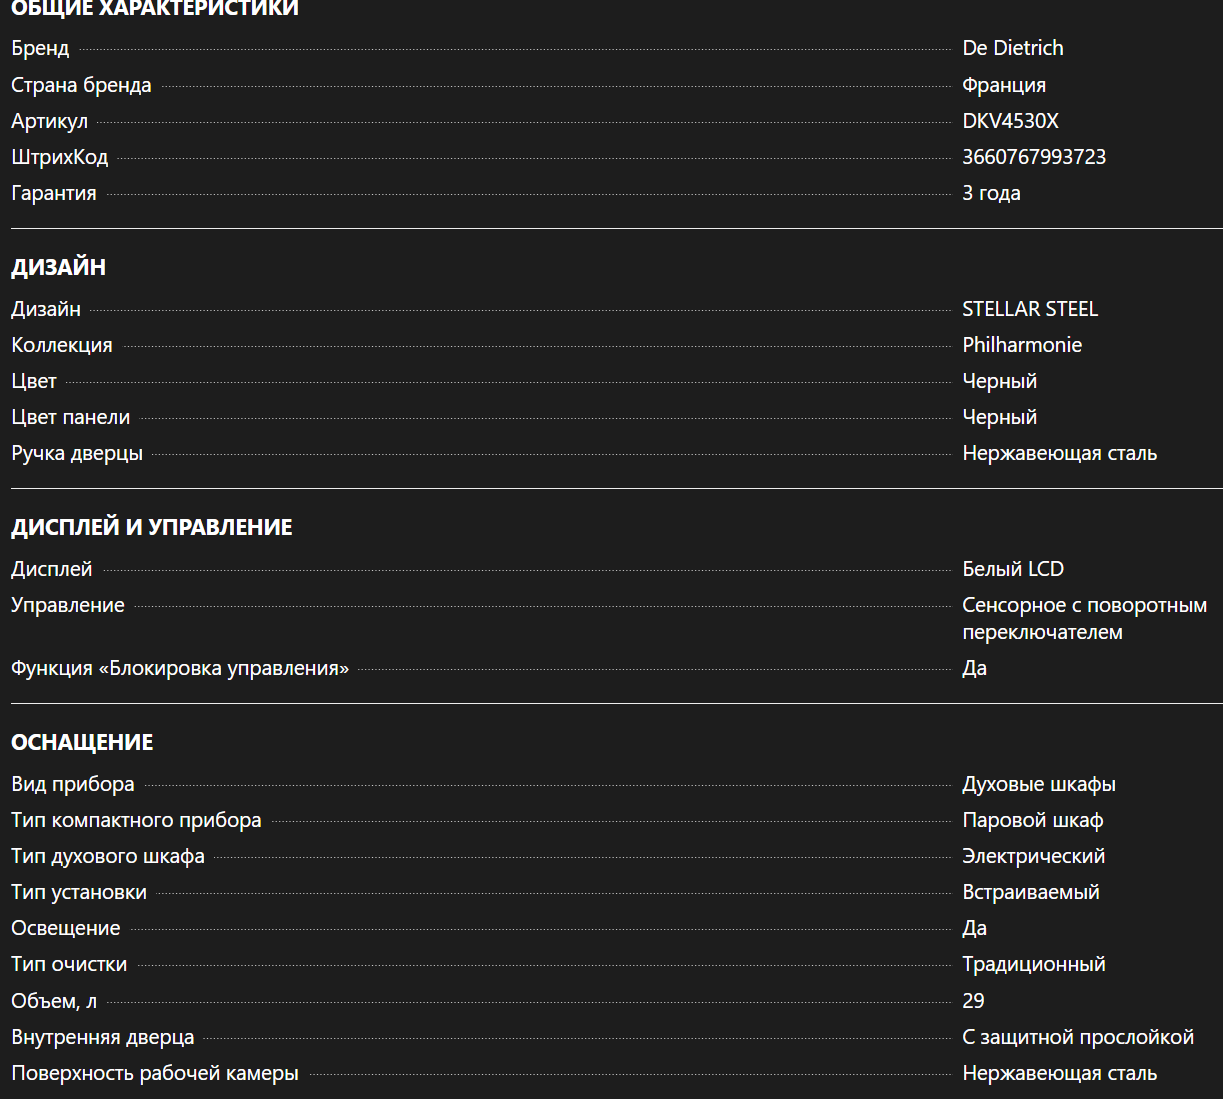Select the 3 года warranty value
The width and height of the screenshot is (1223, 1099).
(991, 193)
